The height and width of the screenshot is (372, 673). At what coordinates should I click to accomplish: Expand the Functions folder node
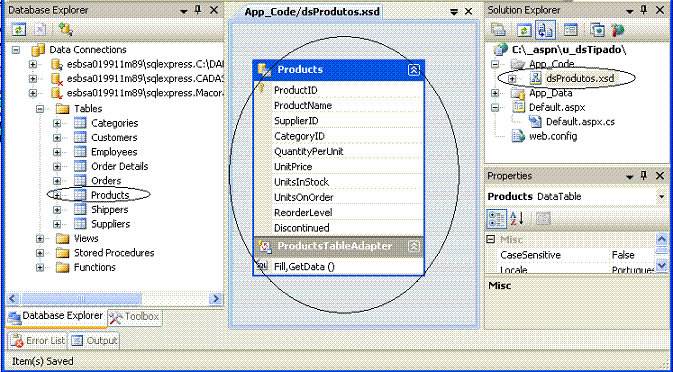click(x=40, y=267)
